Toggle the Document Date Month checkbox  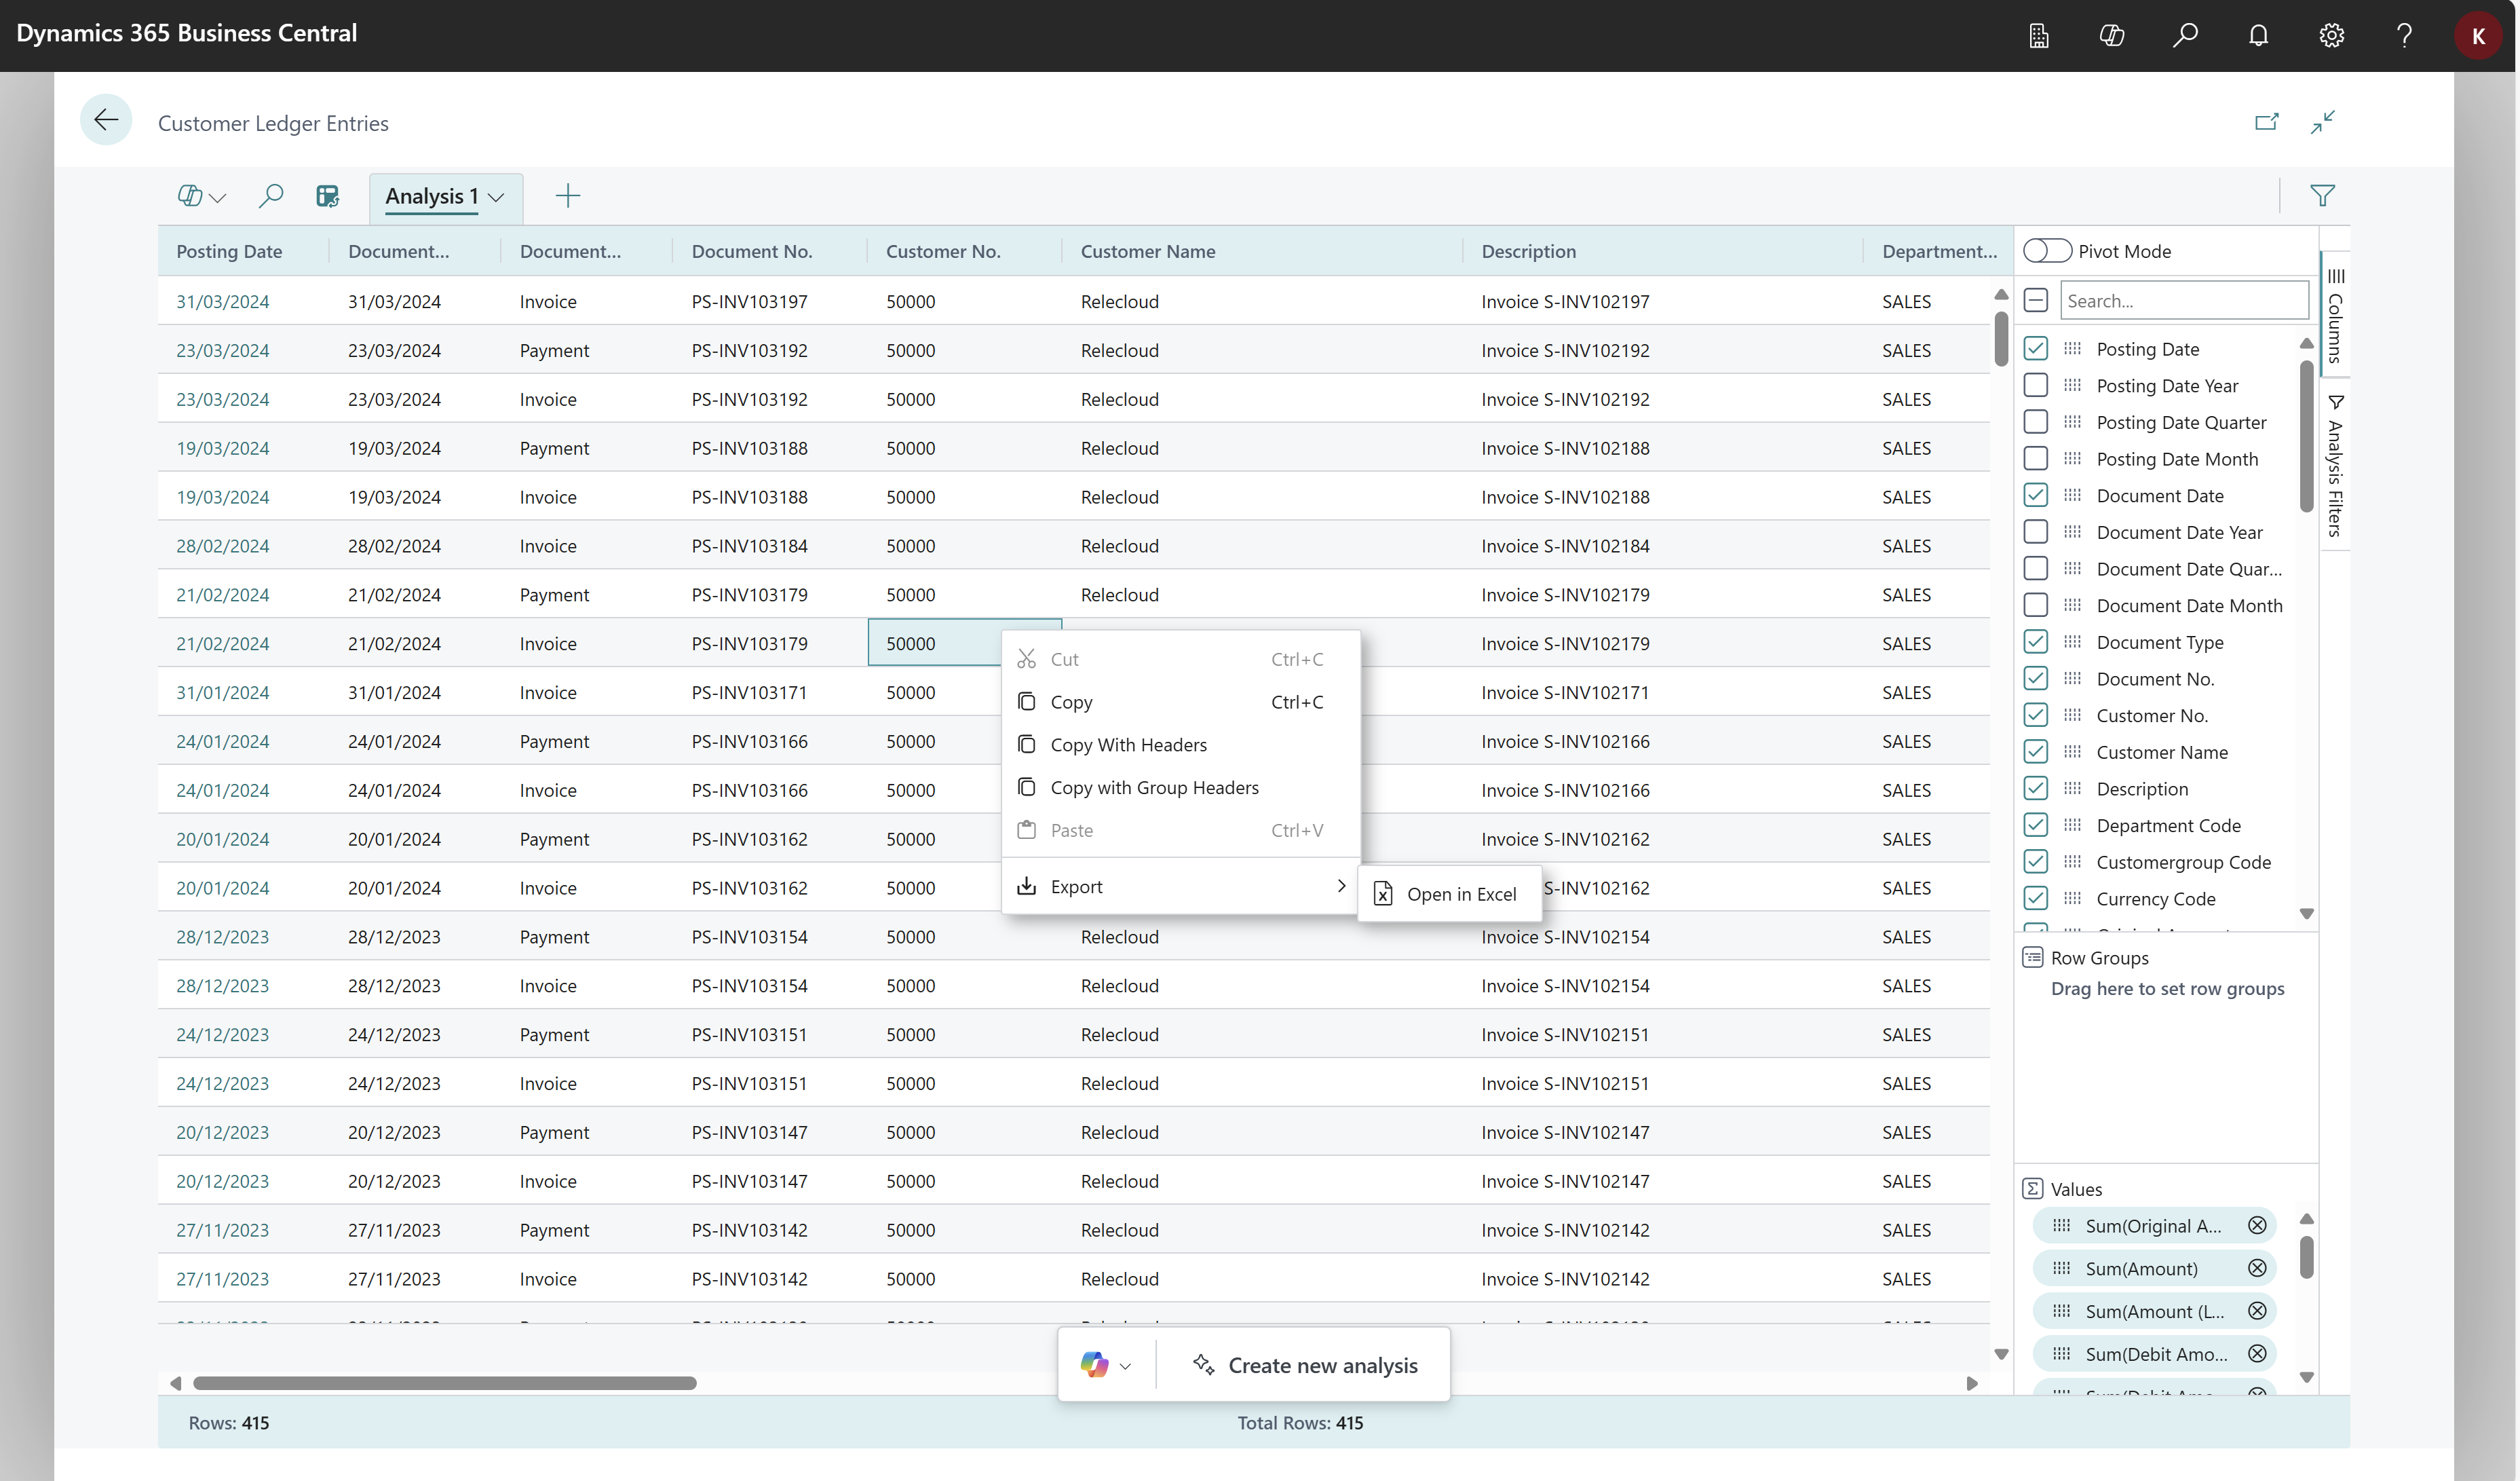[2036, 605]
